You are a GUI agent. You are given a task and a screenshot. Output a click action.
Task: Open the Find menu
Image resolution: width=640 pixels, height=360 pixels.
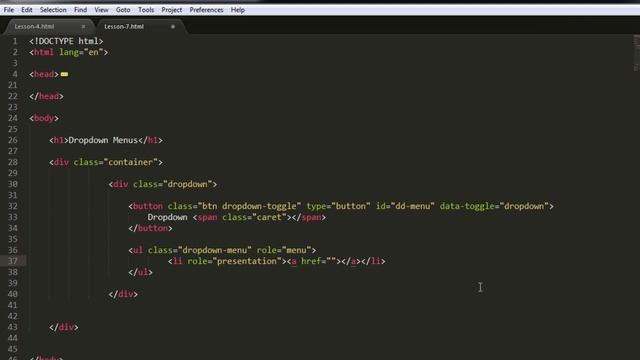click(80, 10)
